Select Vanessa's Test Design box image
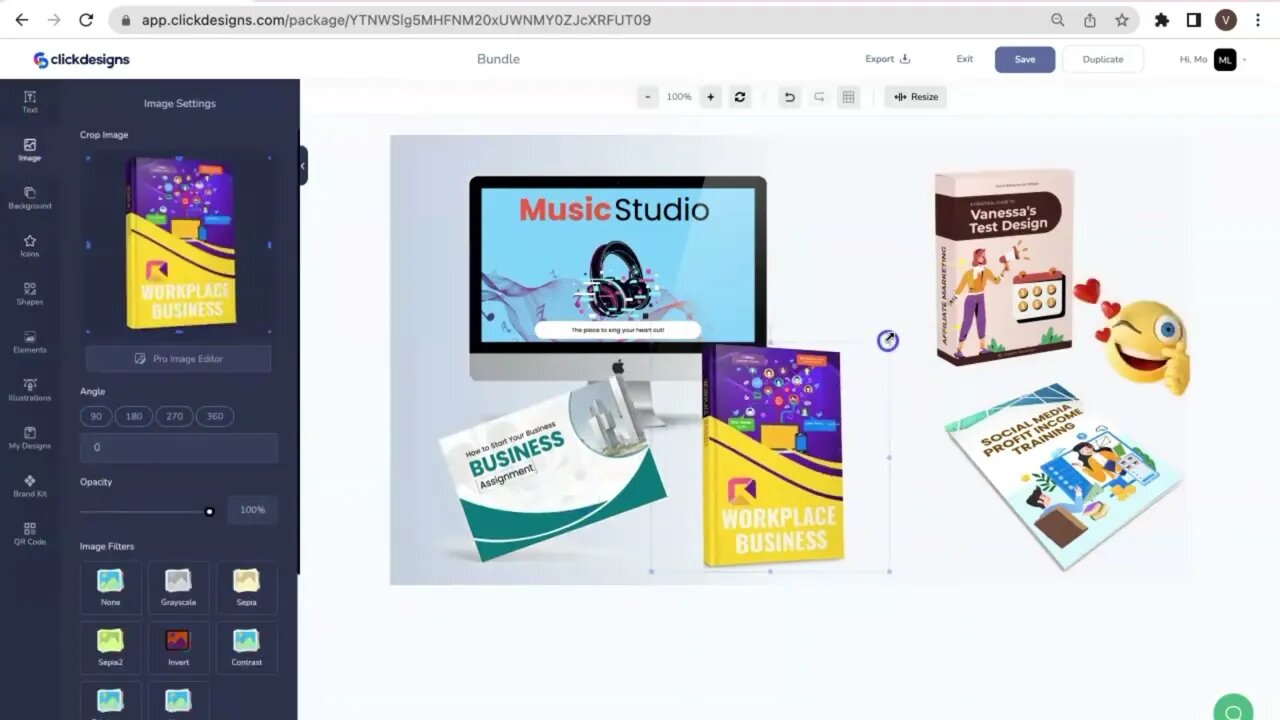This screenshot has height=720, width=1280. (x=1004, y=266)
